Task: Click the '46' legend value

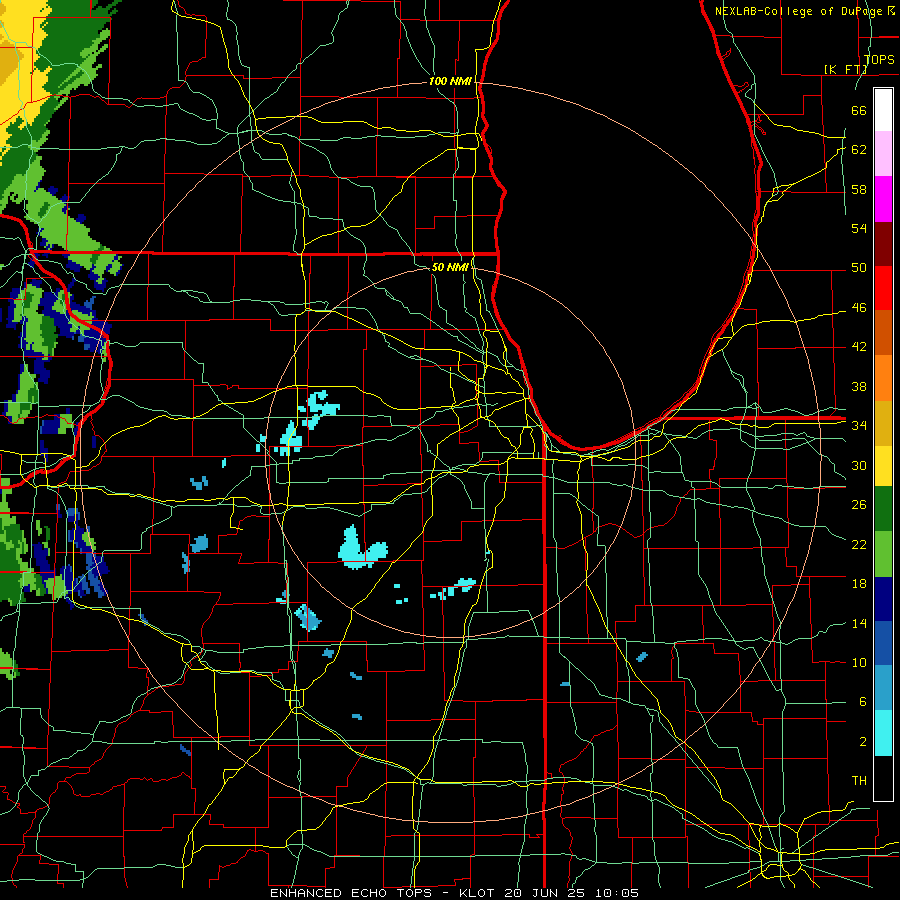Action: 859,308
